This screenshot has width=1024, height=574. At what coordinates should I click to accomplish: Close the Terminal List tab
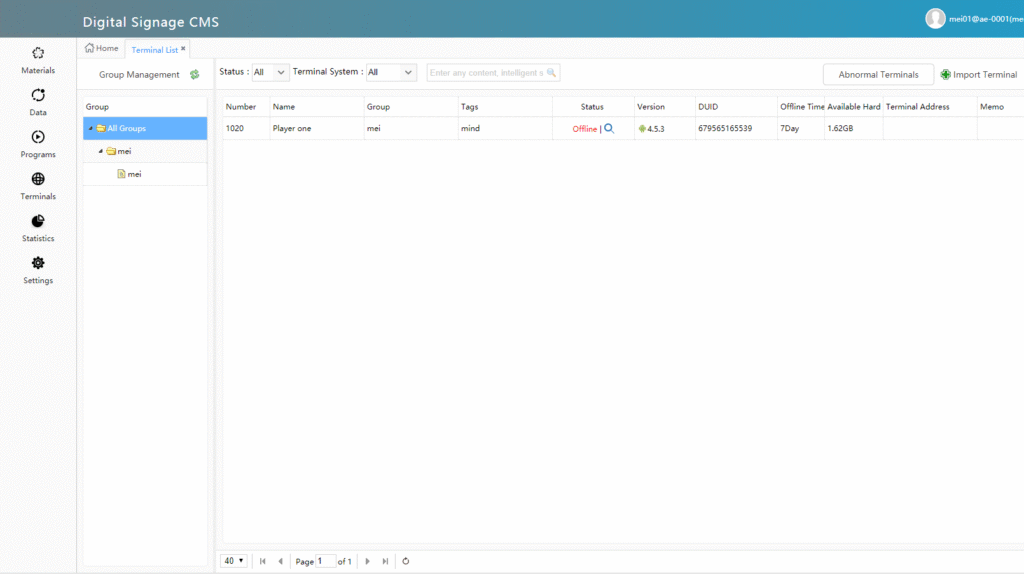tap(183, 48)
